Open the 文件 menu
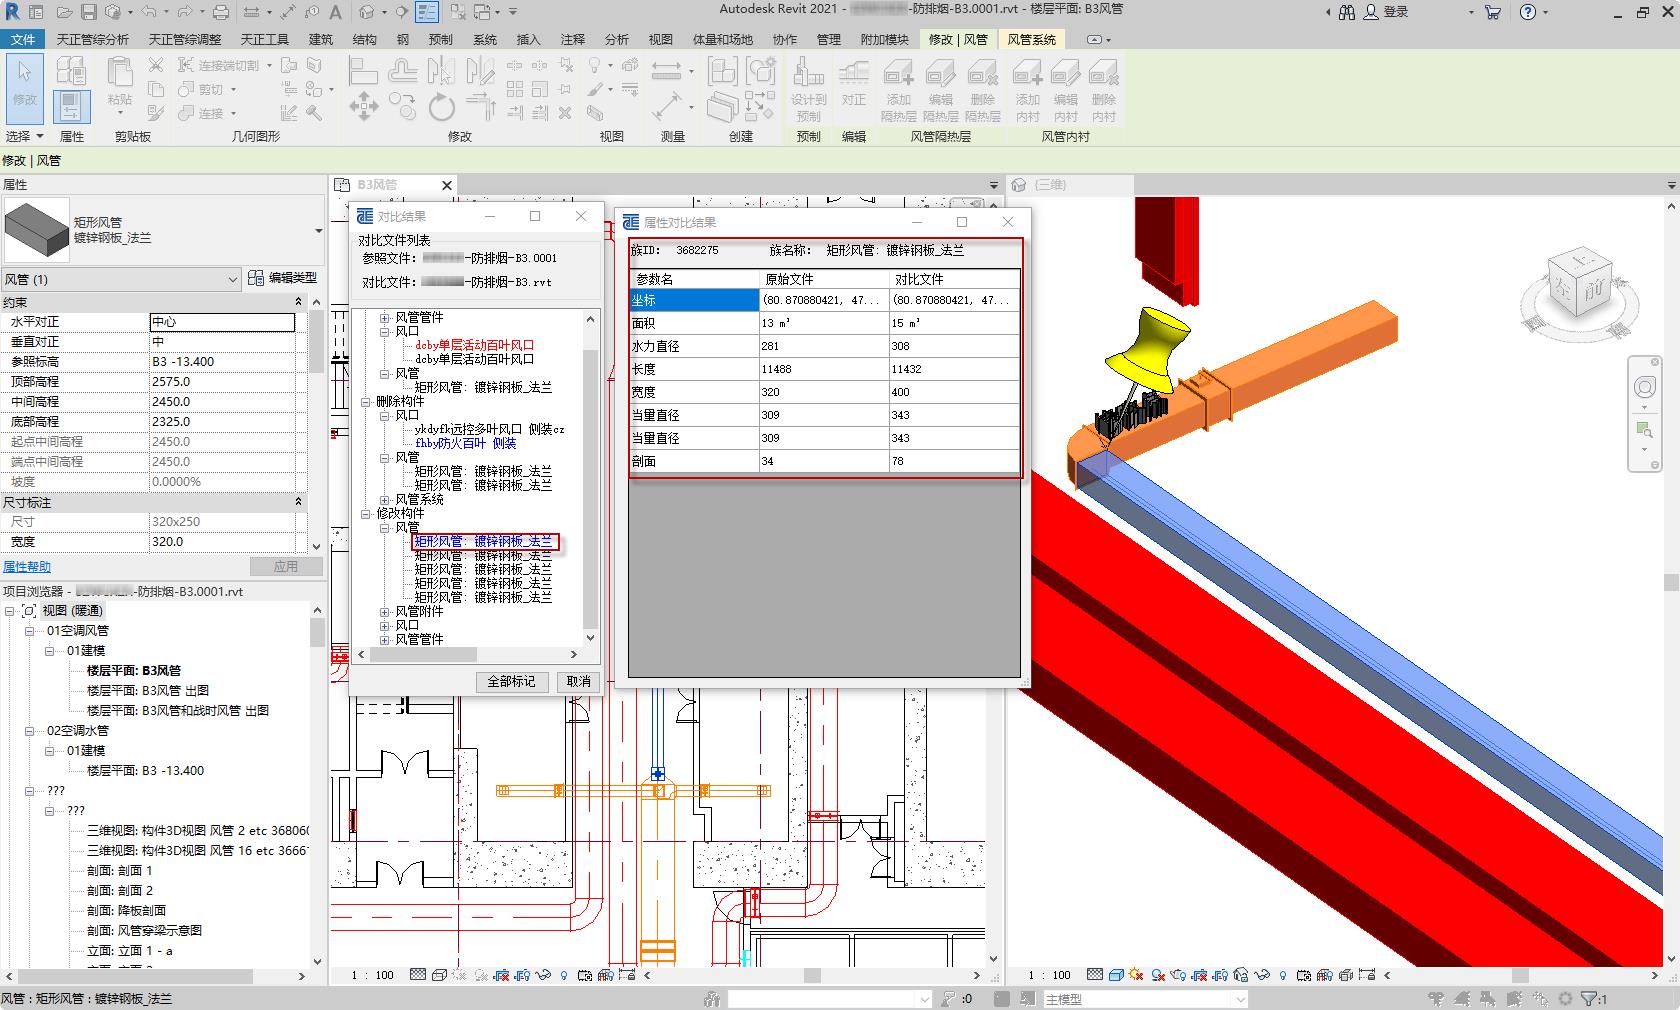The width and height of the screenshot is (1680, 1010). pos(22,39)
